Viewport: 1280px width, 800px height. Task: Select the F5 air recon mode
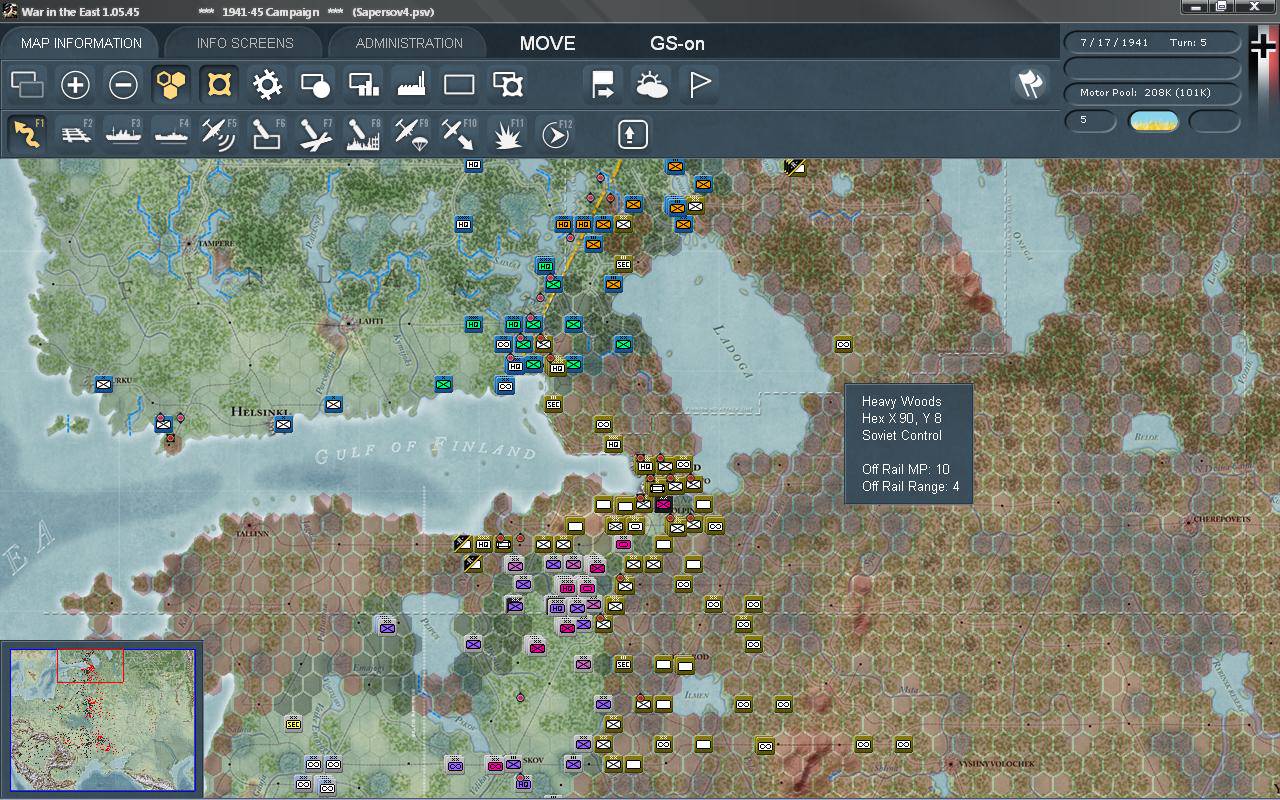coord(219,133)
